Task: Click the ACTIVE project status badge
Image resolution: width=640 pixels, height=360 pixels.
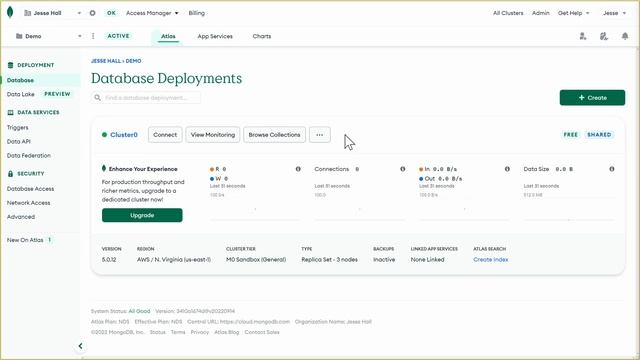Action: click(118, 36)
